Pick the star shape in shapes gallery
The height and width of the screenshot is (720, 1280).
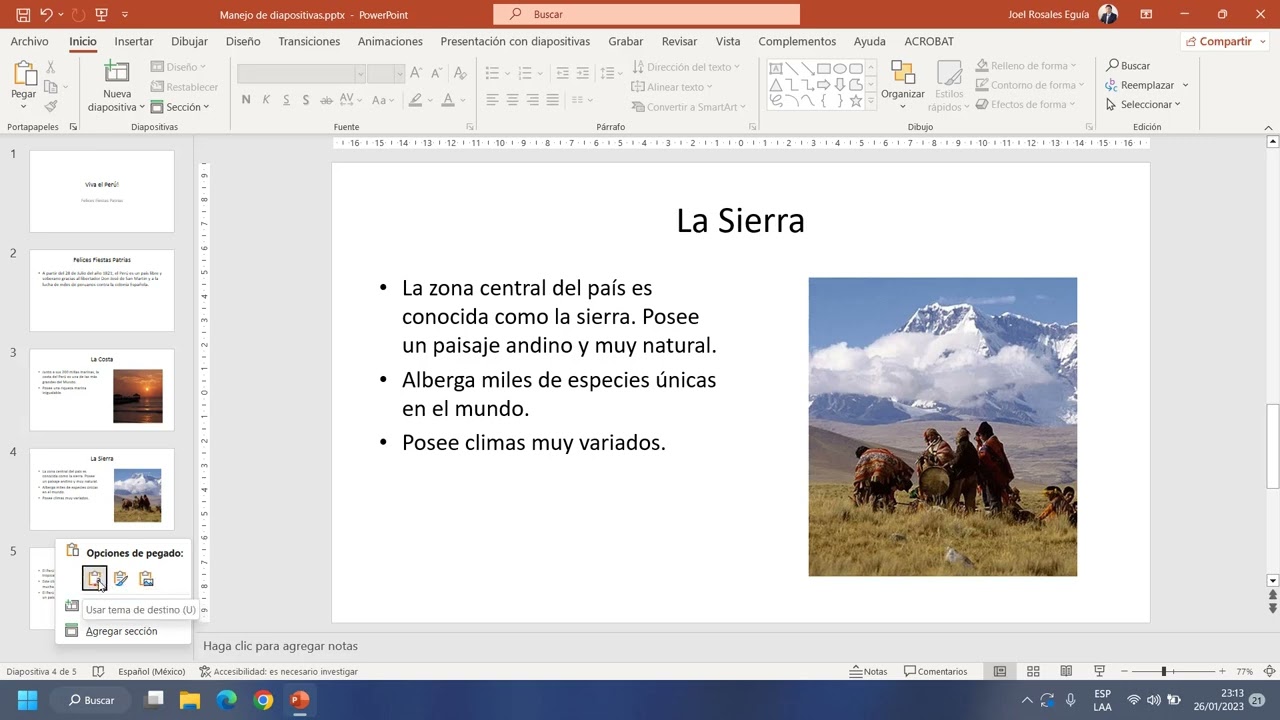point(856,101)
